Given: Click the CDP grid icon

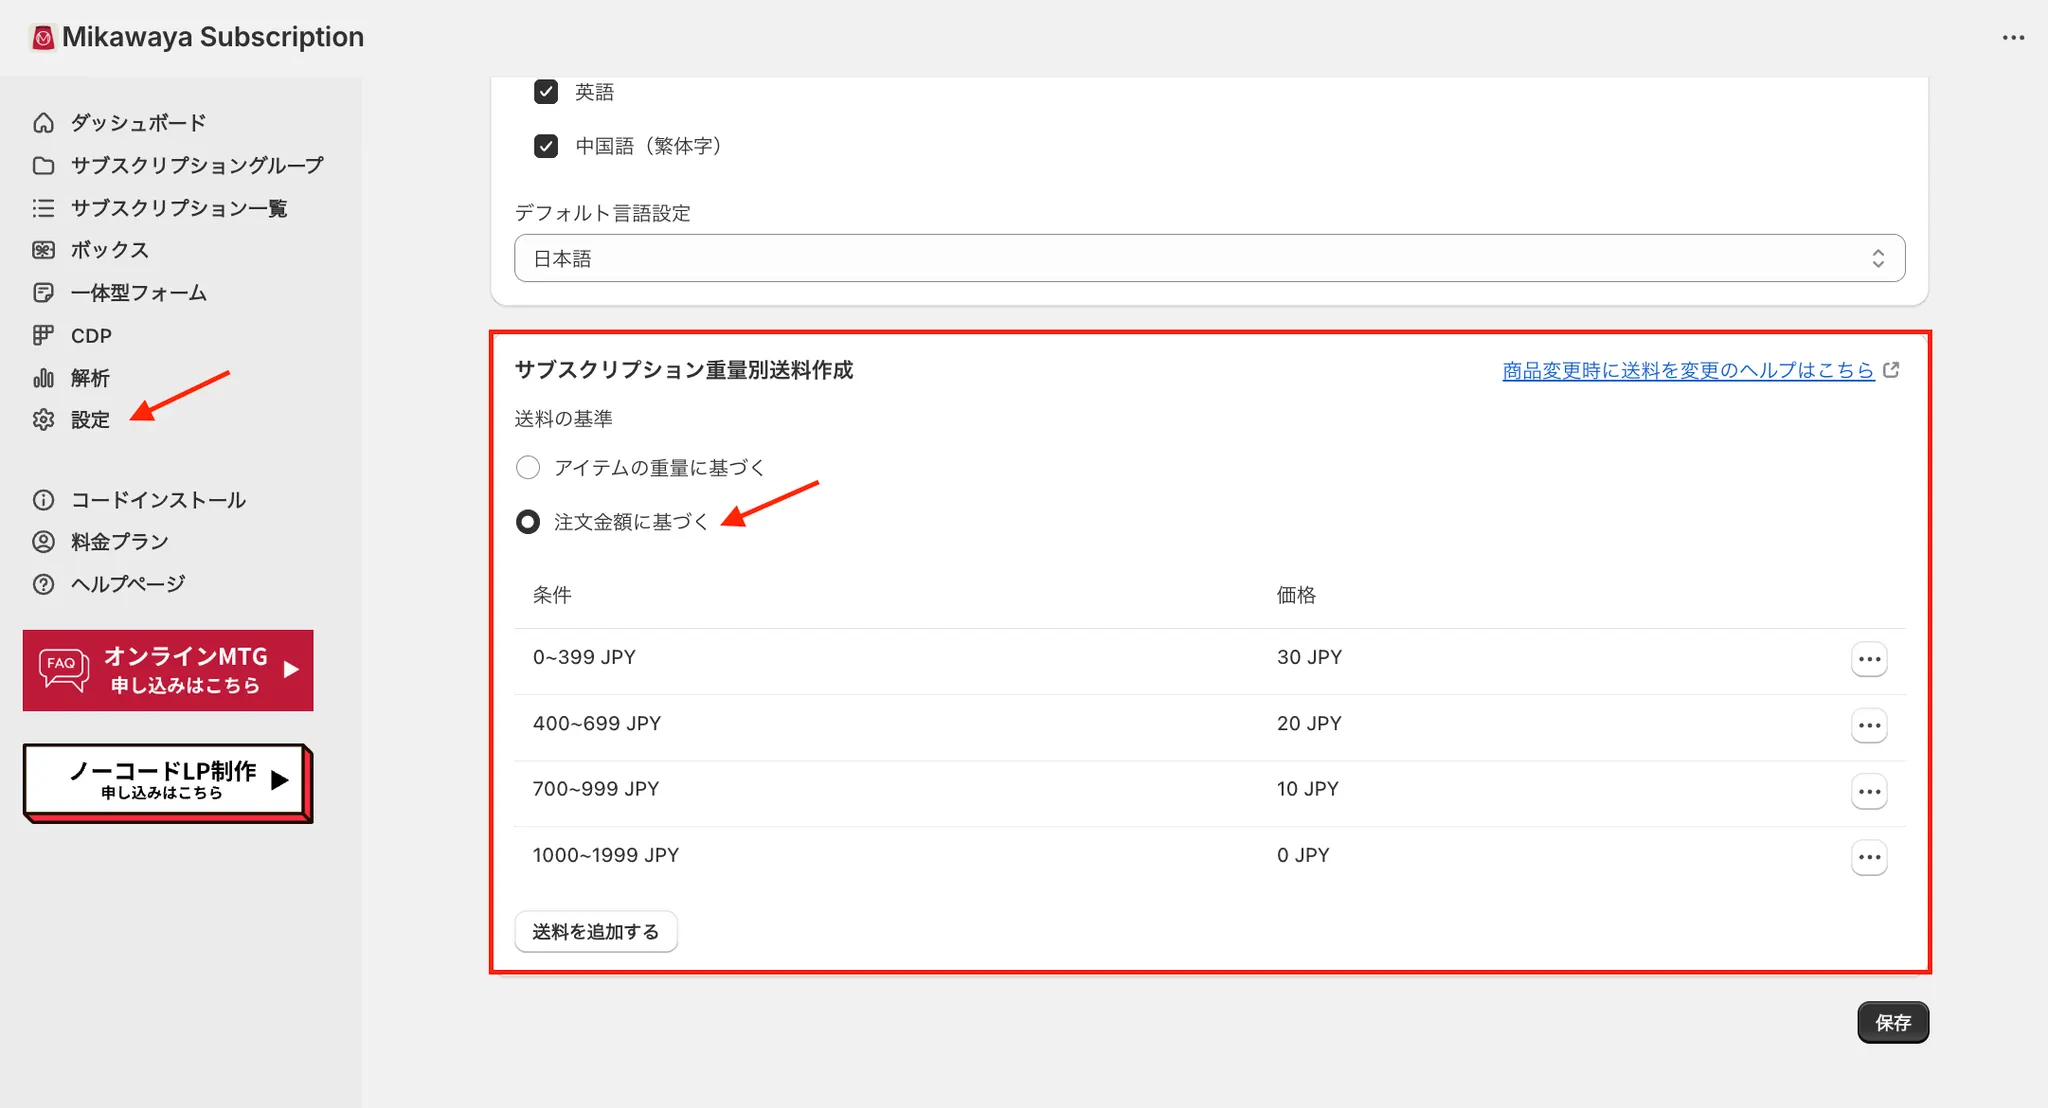Looking at the screenshot, I should click(43, 335).
